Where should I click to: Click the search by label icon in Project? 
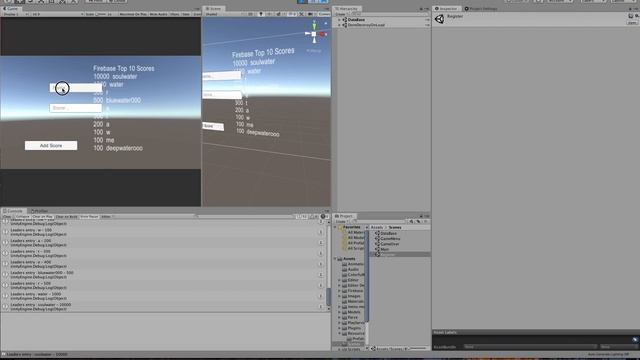click(418, 222)
